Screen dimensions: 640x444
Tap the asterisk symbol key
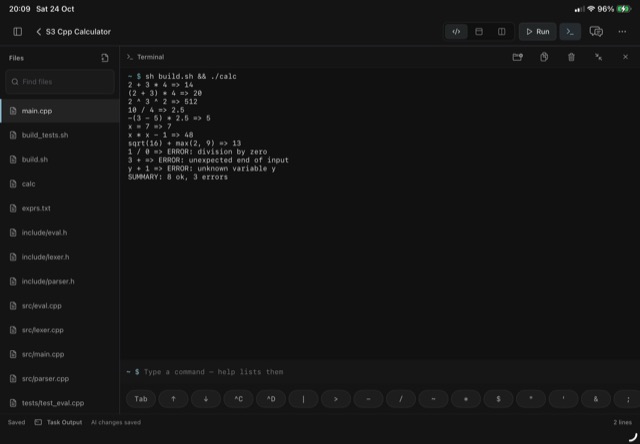466,399
